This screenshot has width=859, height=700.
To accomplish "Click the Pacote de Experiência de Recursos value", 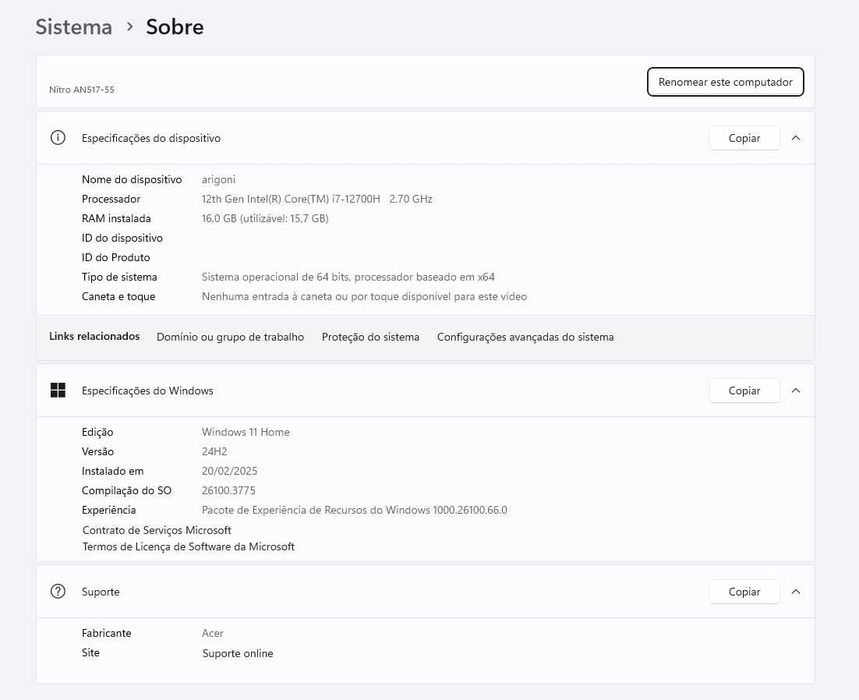I will click(x=354, y=510).
